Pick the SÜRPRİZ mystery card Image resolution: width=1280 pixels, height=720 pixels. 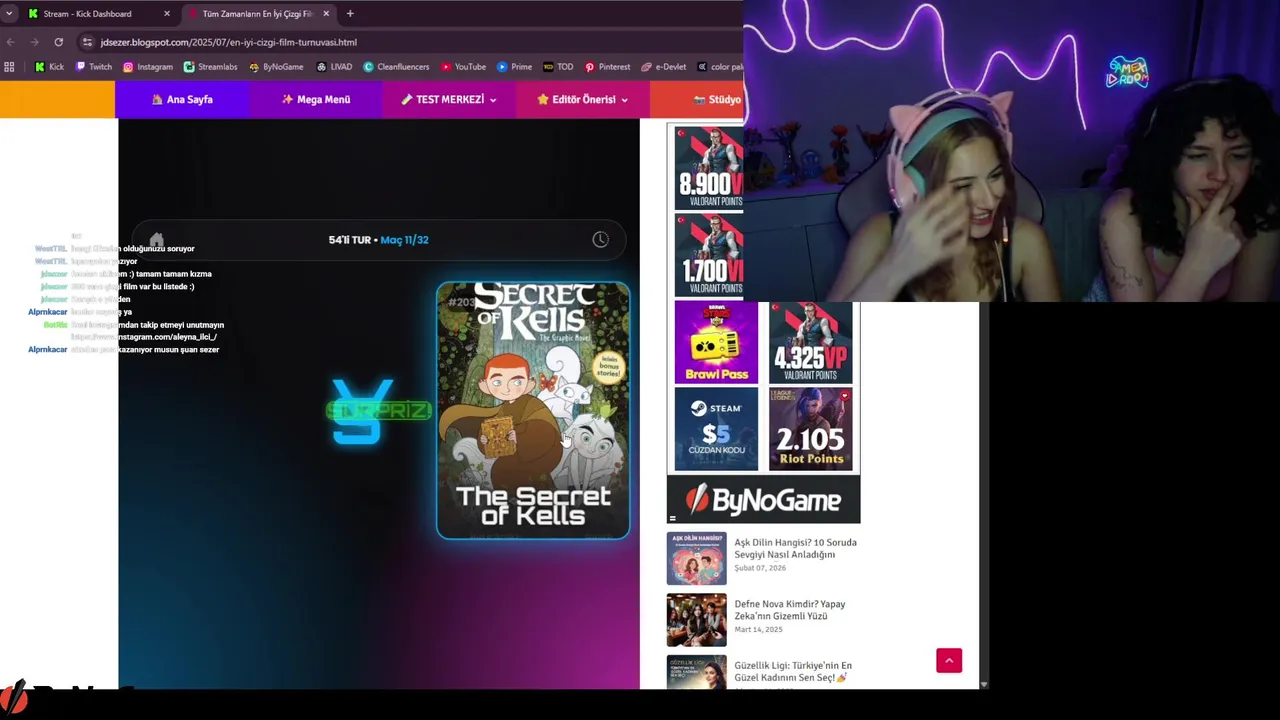pos(378,411)
